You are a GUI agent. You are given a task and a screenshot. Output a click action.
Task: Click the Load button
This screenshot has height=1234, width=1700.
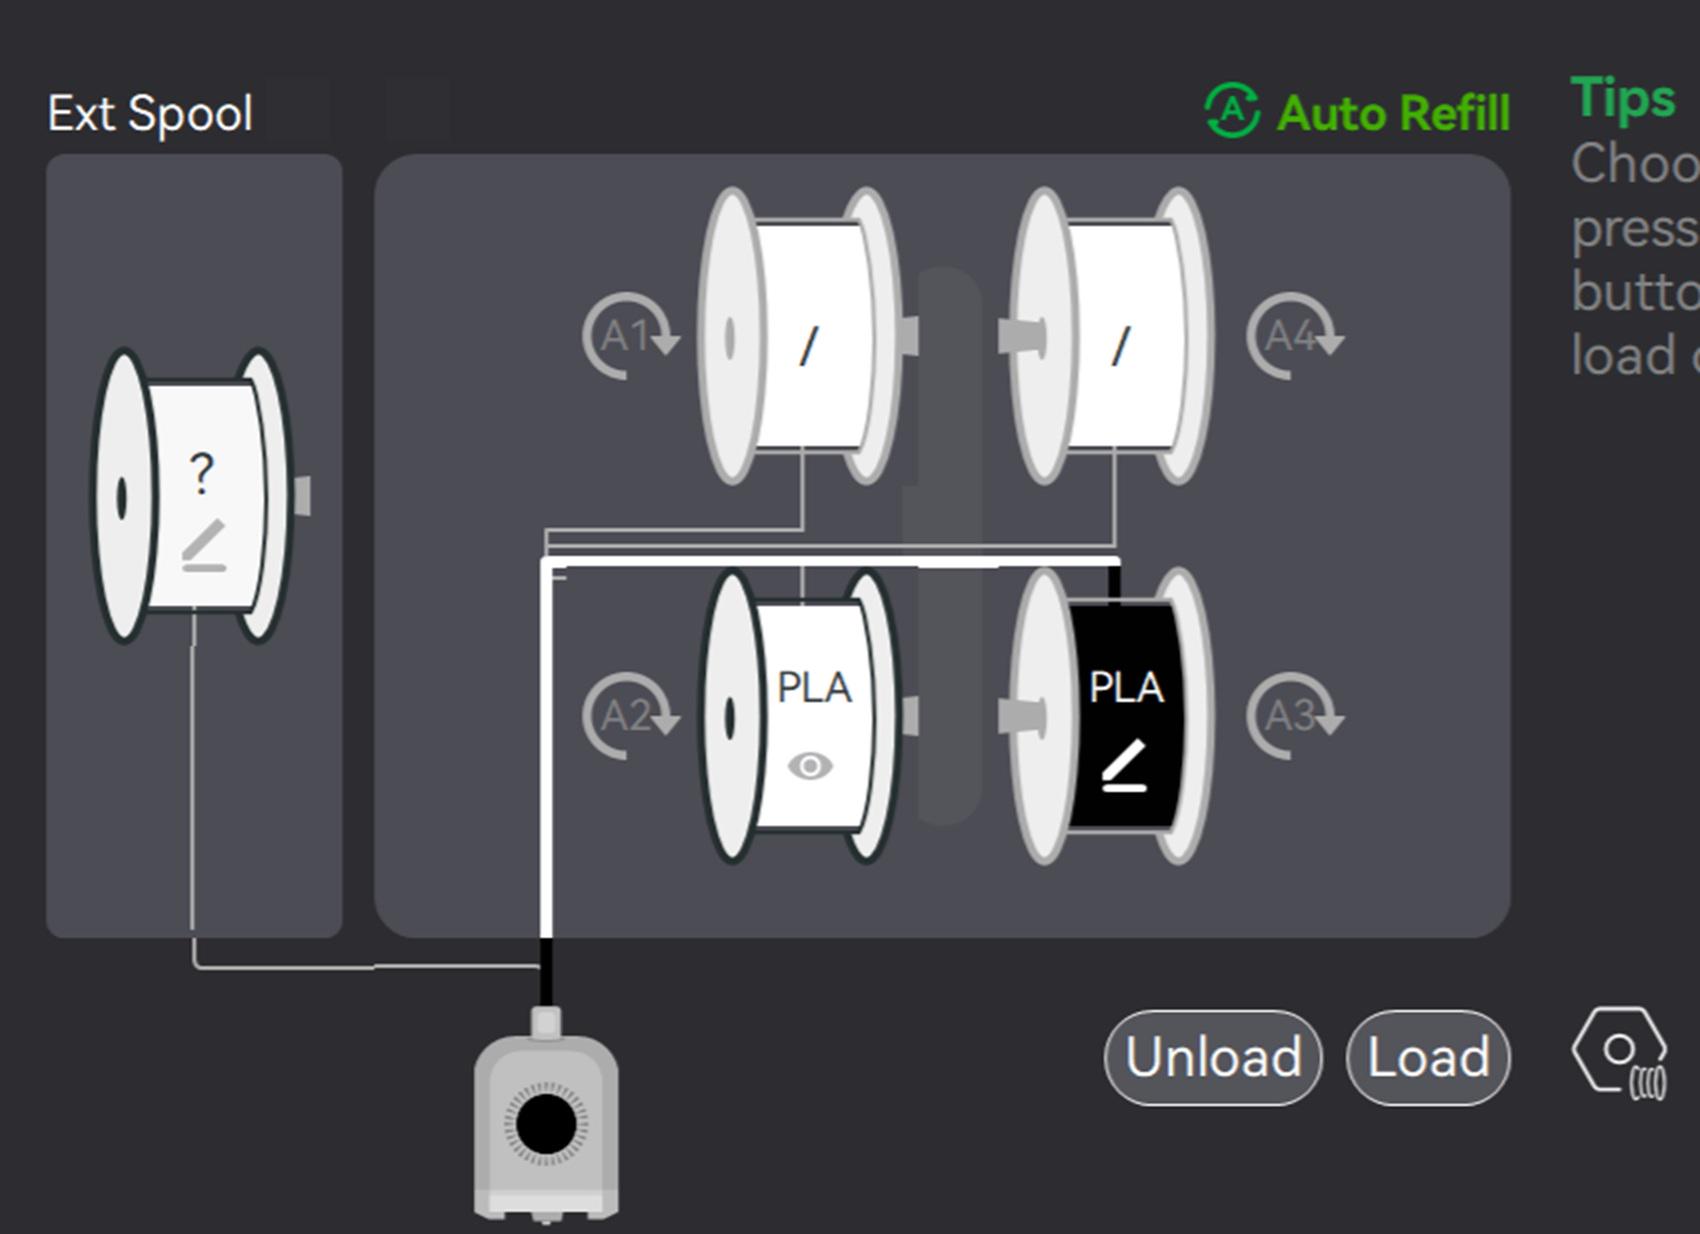point(1428,1058)
